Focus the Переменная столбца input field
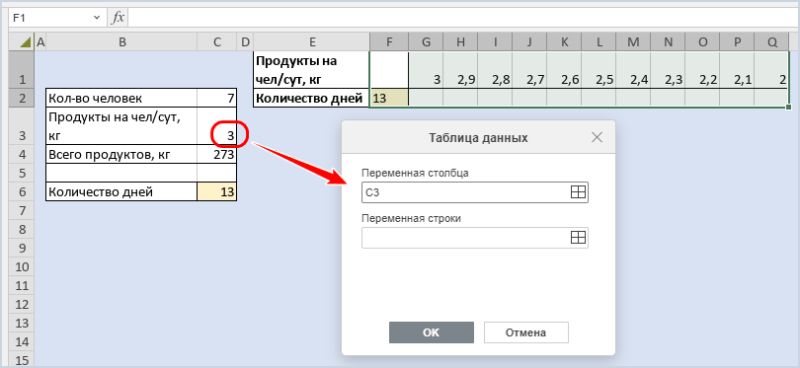The height and width of the screenshot is (368, 800). [474, 192]
